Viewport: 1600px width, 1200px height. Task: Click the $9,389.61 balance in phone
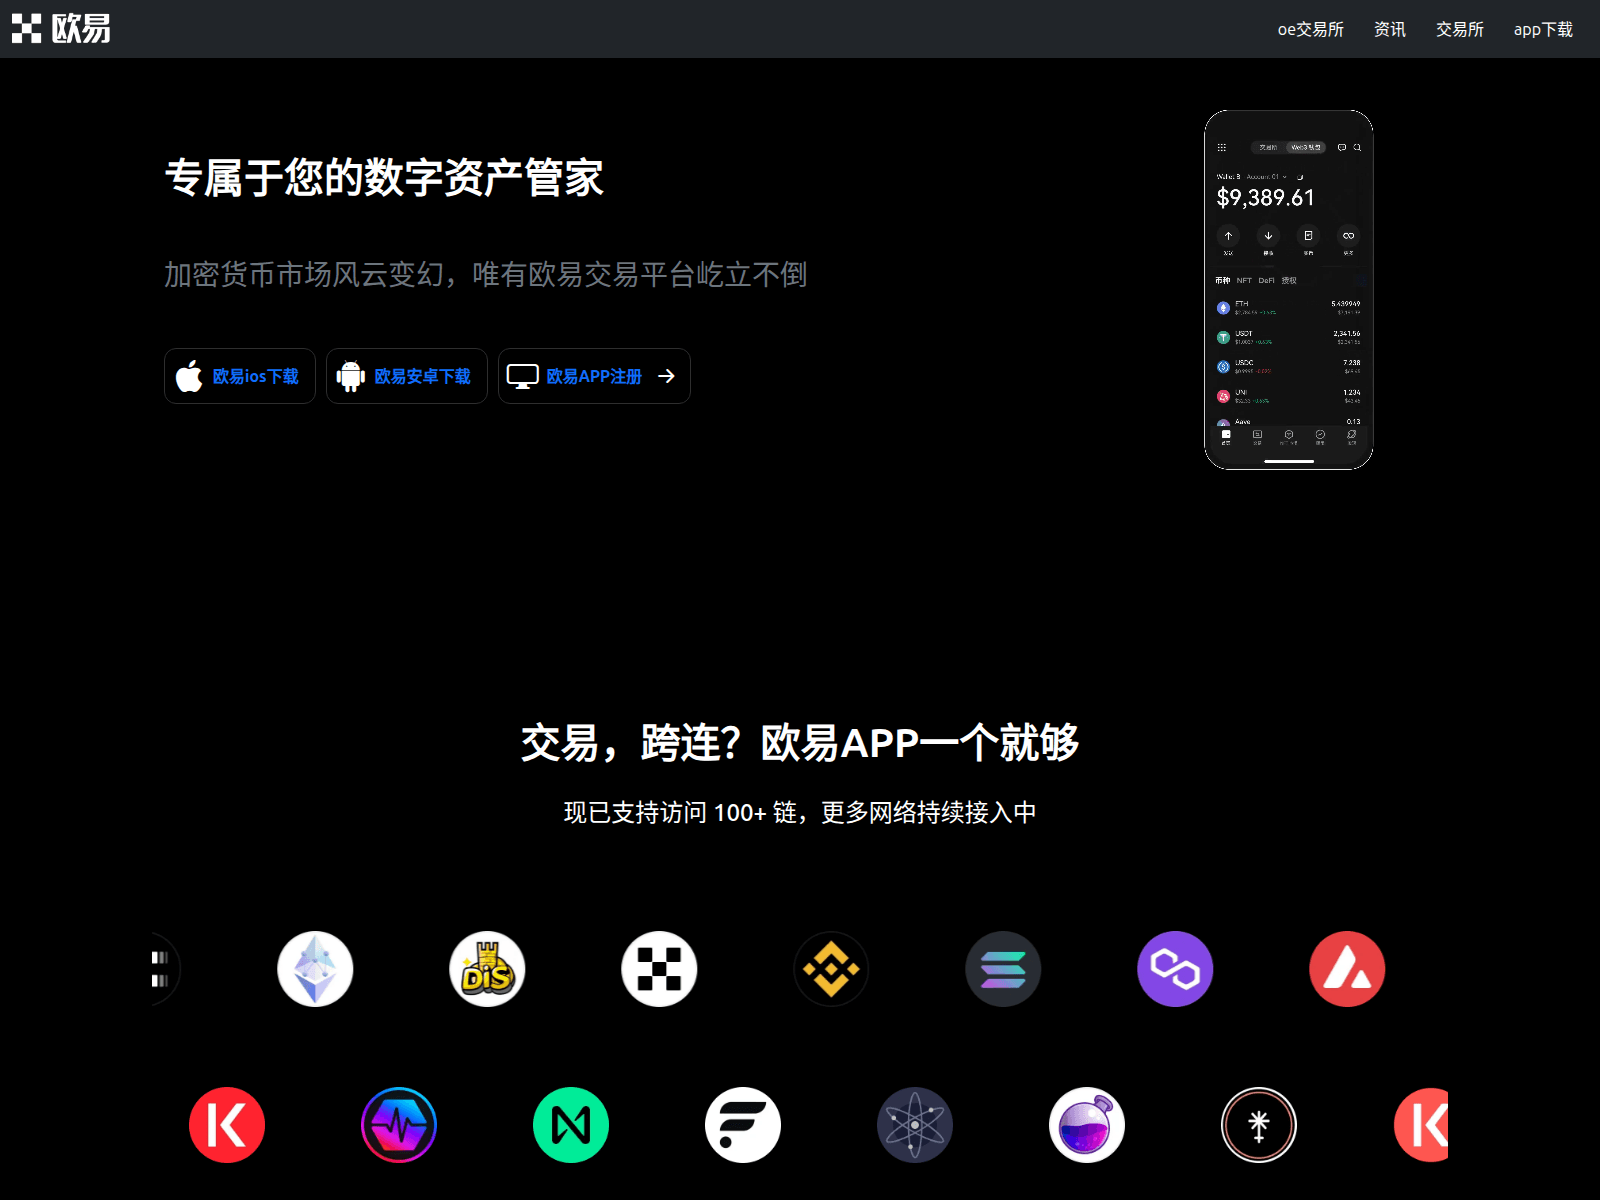[1265, 198]
